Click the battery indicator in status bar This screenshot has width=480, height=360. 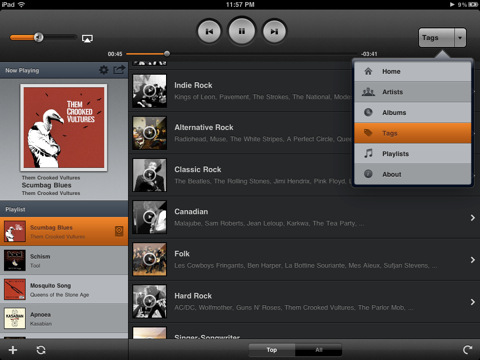pos(473,4)
